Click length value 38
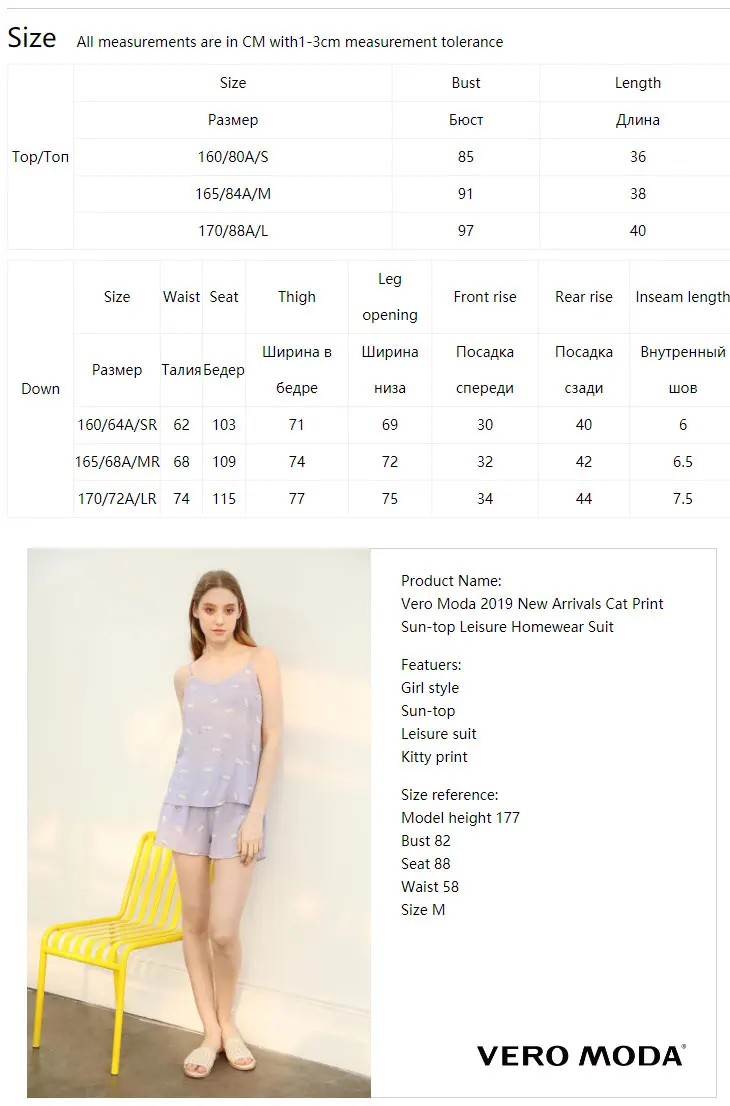Viewport: 730px width, 1106px height. click(x=638, y=193)
